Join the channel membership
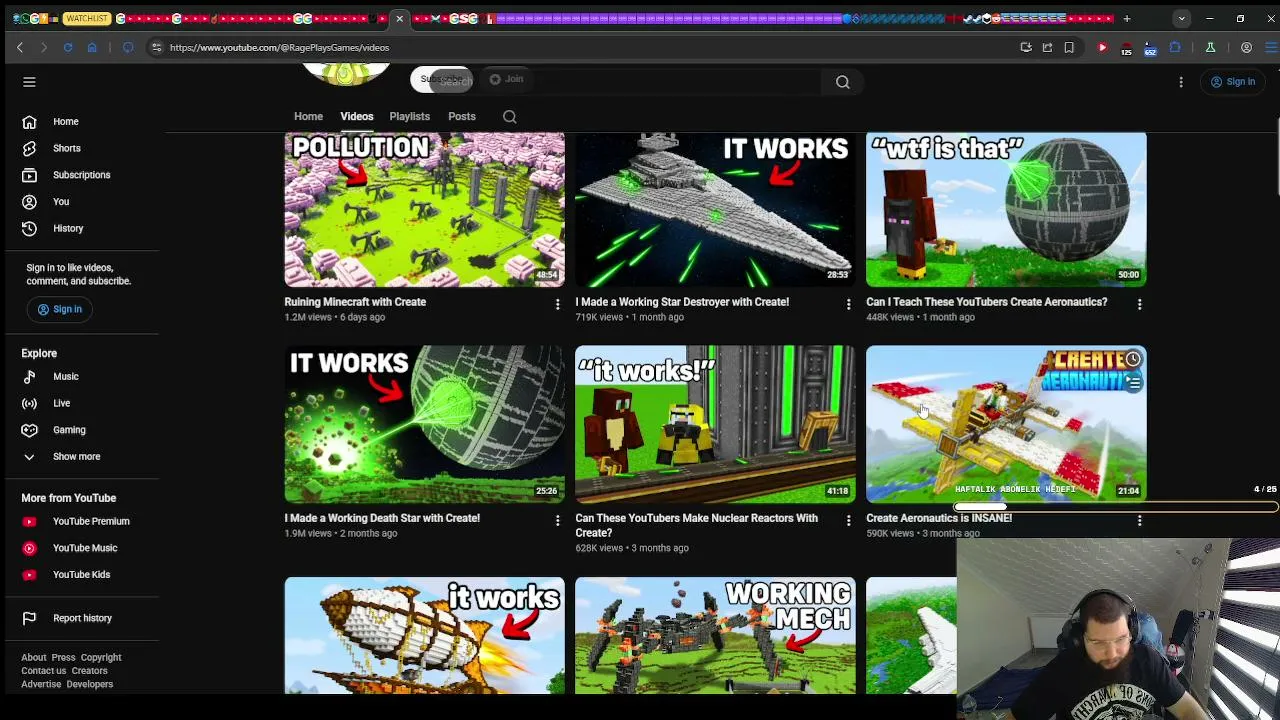 point(505,79)
